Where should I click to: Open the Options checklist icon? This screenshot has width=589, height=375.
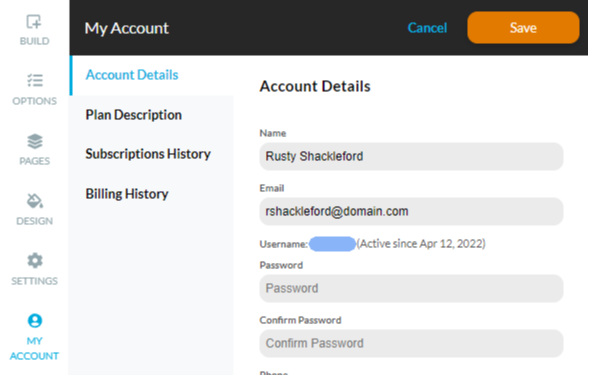coord(35,80)
